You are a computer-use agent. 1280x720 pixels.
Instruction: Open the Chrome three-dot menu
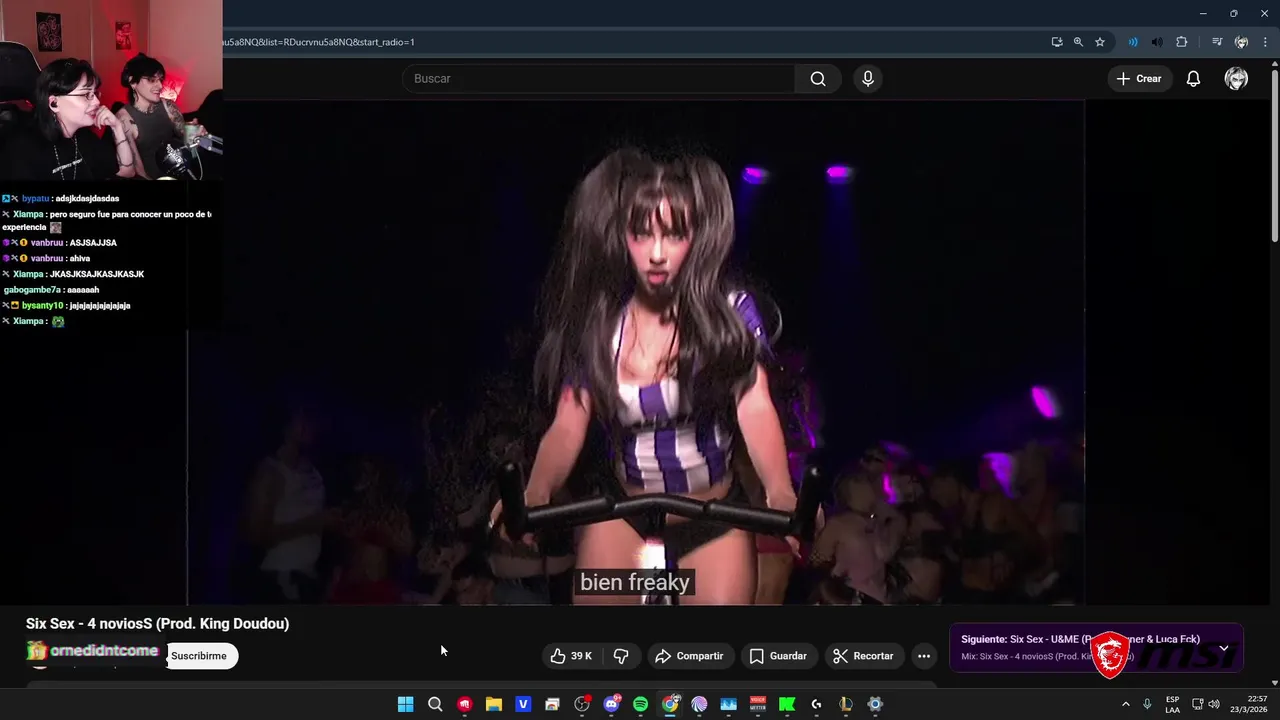click(x=1263, y=42)
